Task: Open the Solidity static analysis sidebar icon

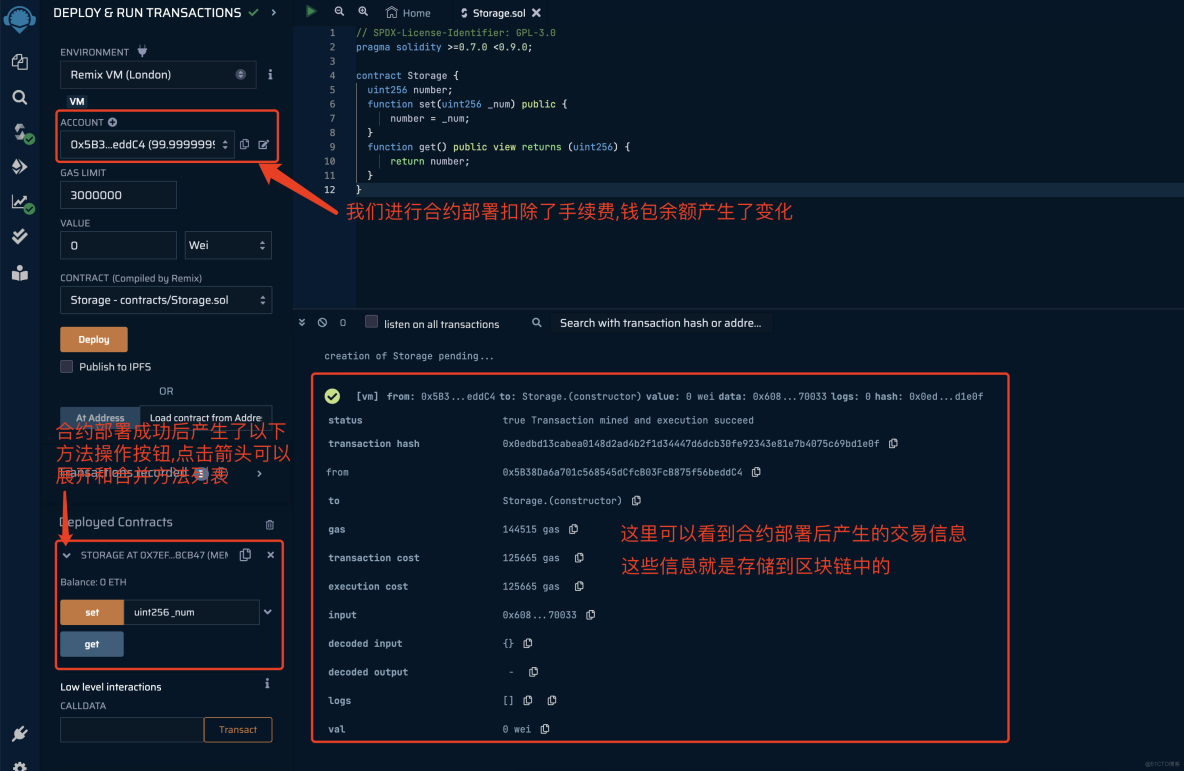Action: click(x=22, y=202)
